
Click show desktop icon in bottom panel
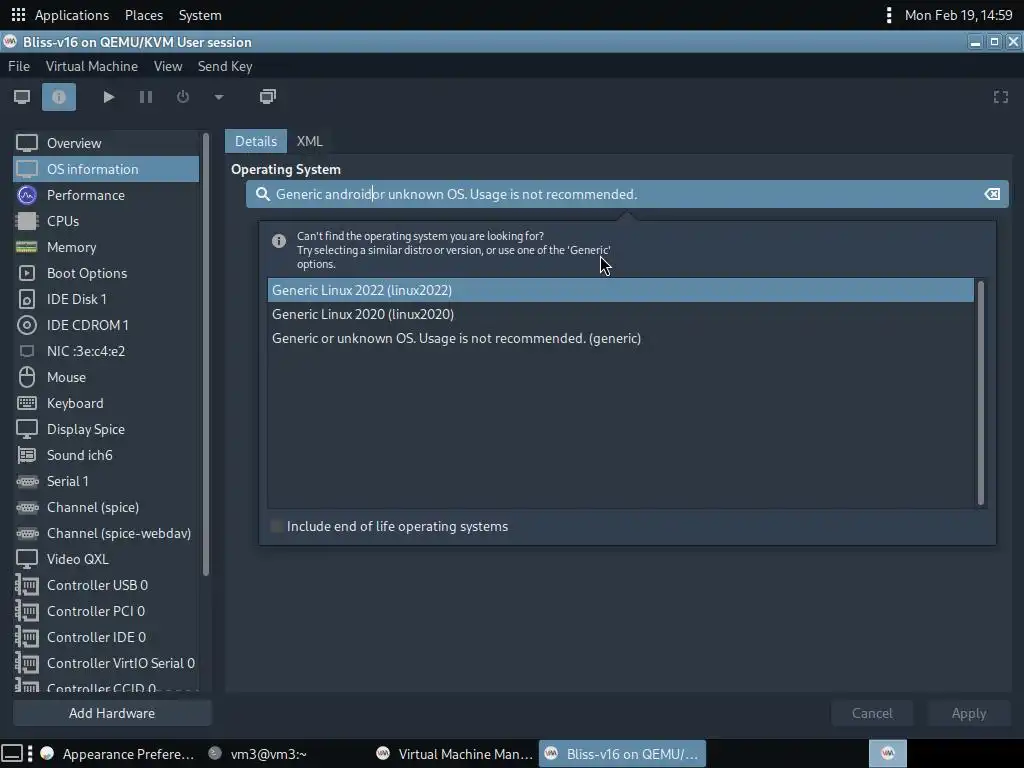tap(12, 754)
